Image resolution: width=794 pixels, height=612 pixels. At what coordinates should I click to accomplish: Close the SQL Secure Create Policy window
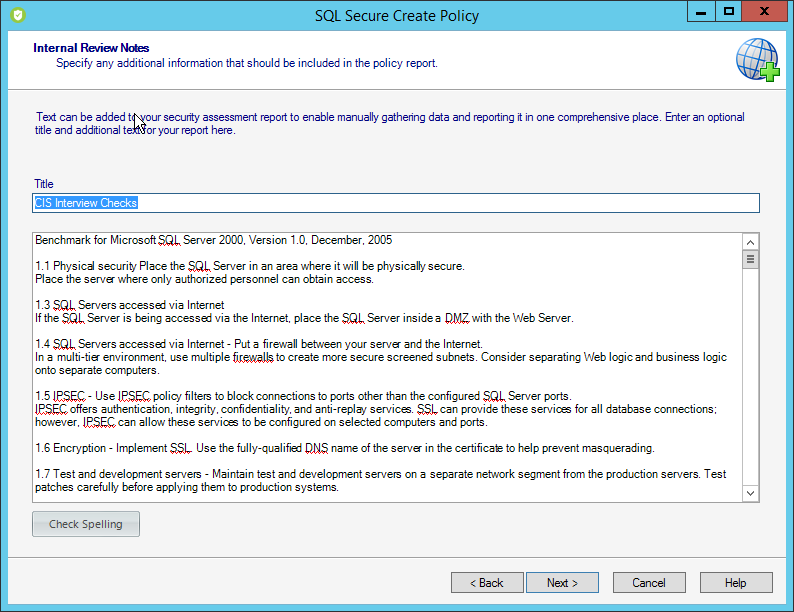(765, 12)
